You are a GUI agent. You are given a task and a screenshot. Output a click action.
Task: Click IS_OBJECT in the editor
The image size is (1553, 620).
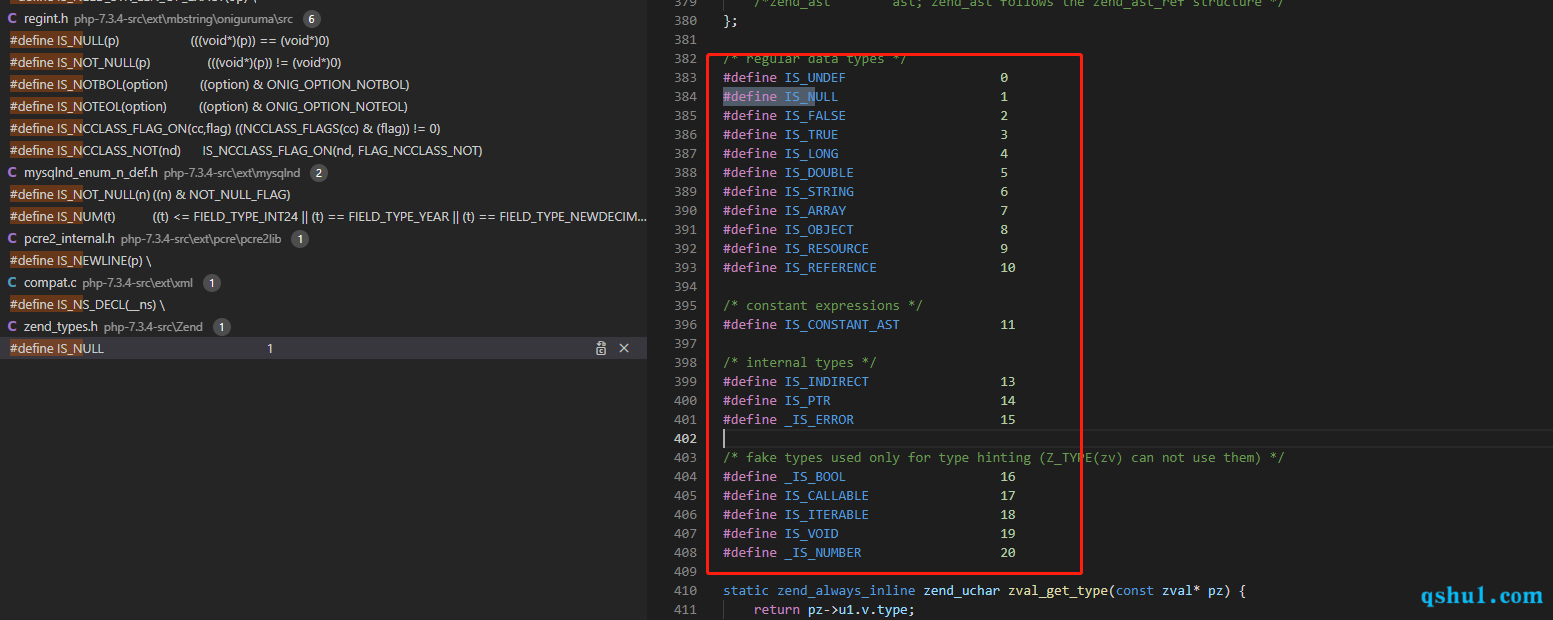[x=819, y=230]
